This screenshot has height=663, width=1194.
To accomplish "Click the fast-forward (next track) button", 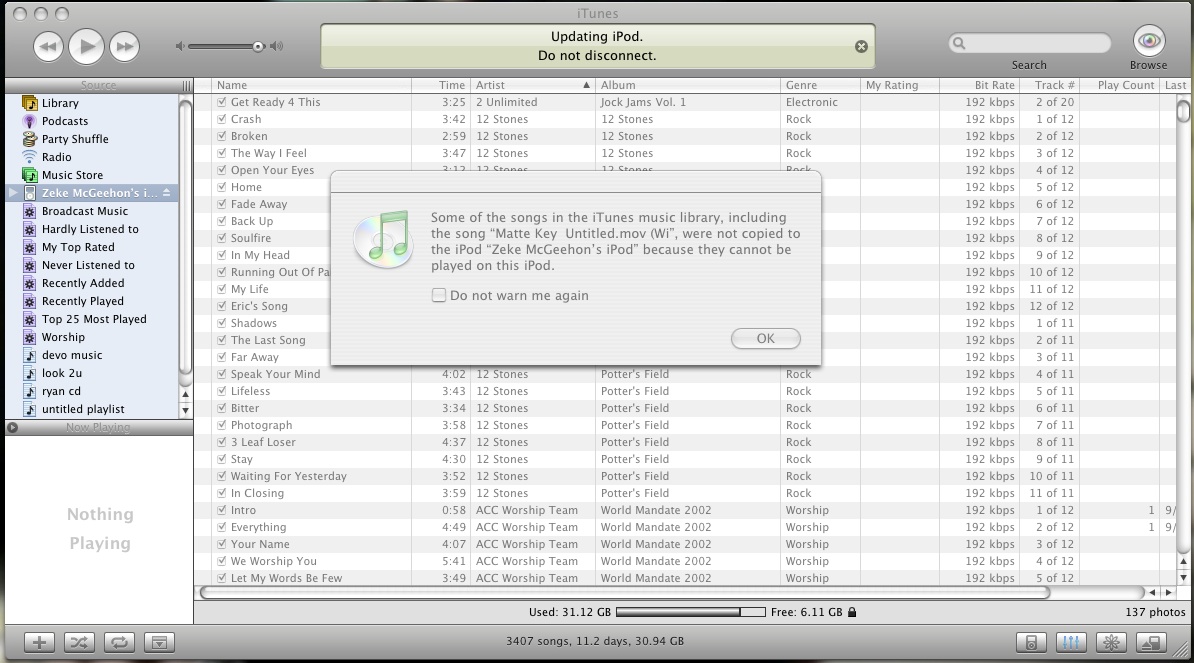I will click(125, 46).
